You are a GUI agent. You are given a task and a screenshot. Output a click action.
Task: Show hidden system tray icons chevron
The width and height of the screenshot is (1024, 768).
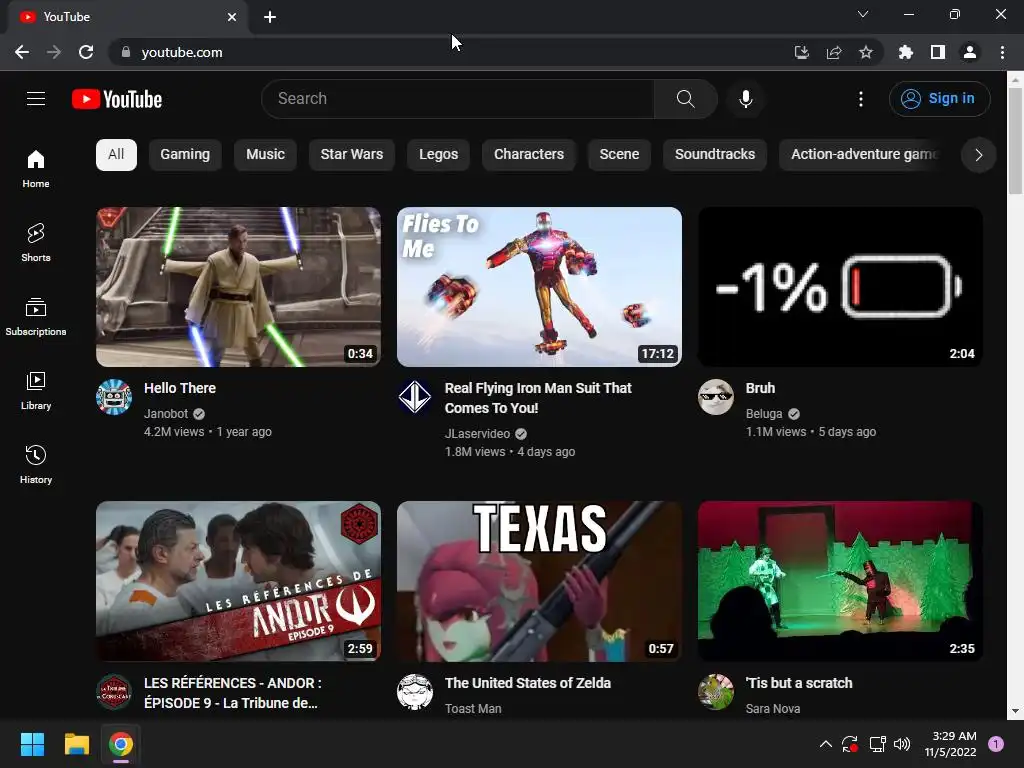pyautogui.click(x=825, y=744)
